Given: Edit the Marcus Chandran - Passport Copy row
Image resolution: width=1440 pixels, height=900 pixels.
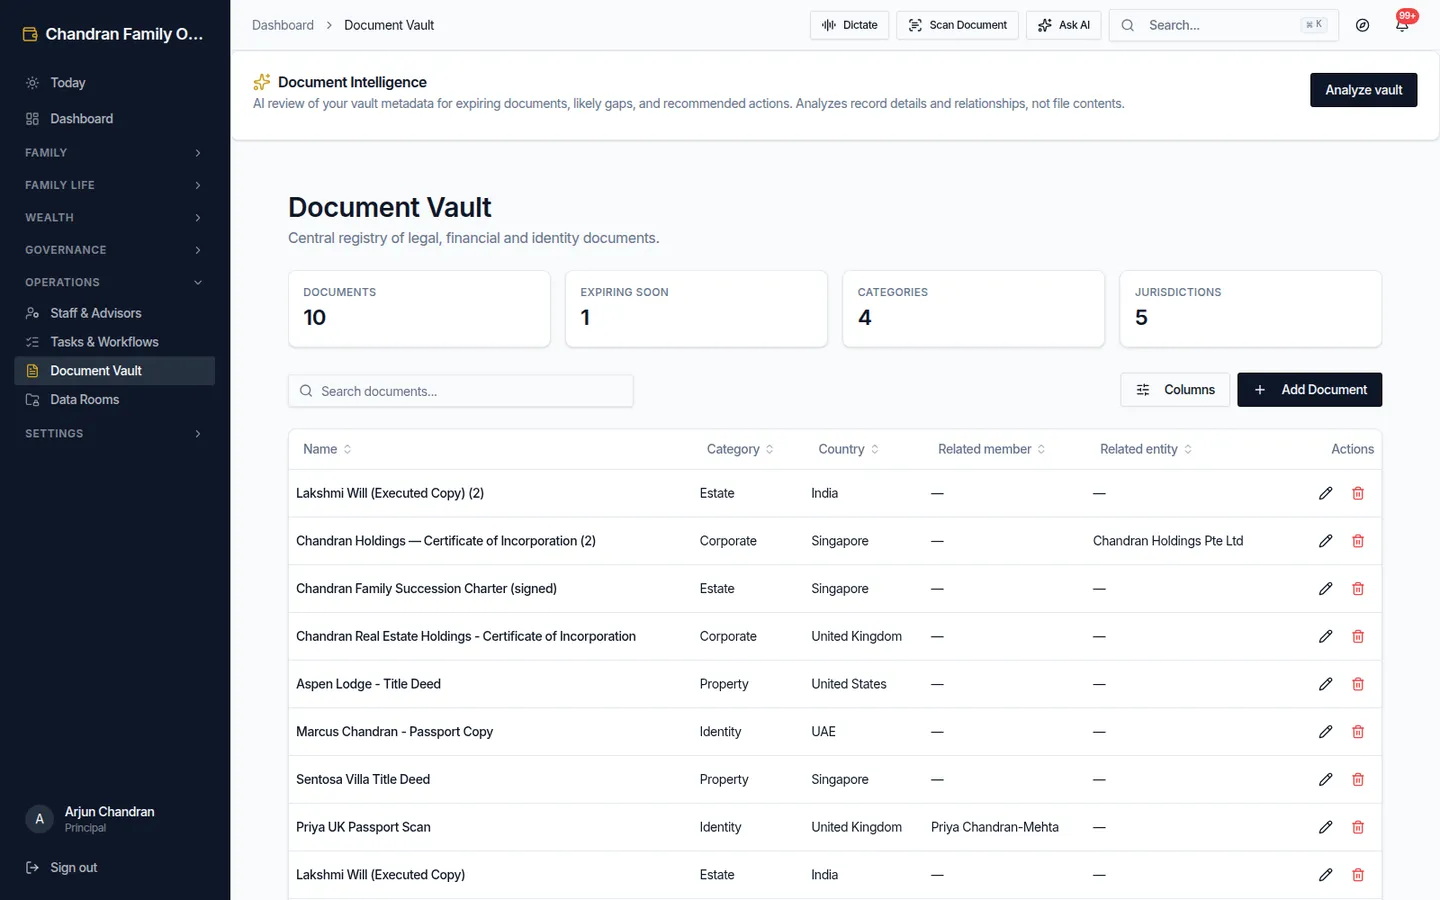Looking at the screenshot, I should pos(1325,732).
